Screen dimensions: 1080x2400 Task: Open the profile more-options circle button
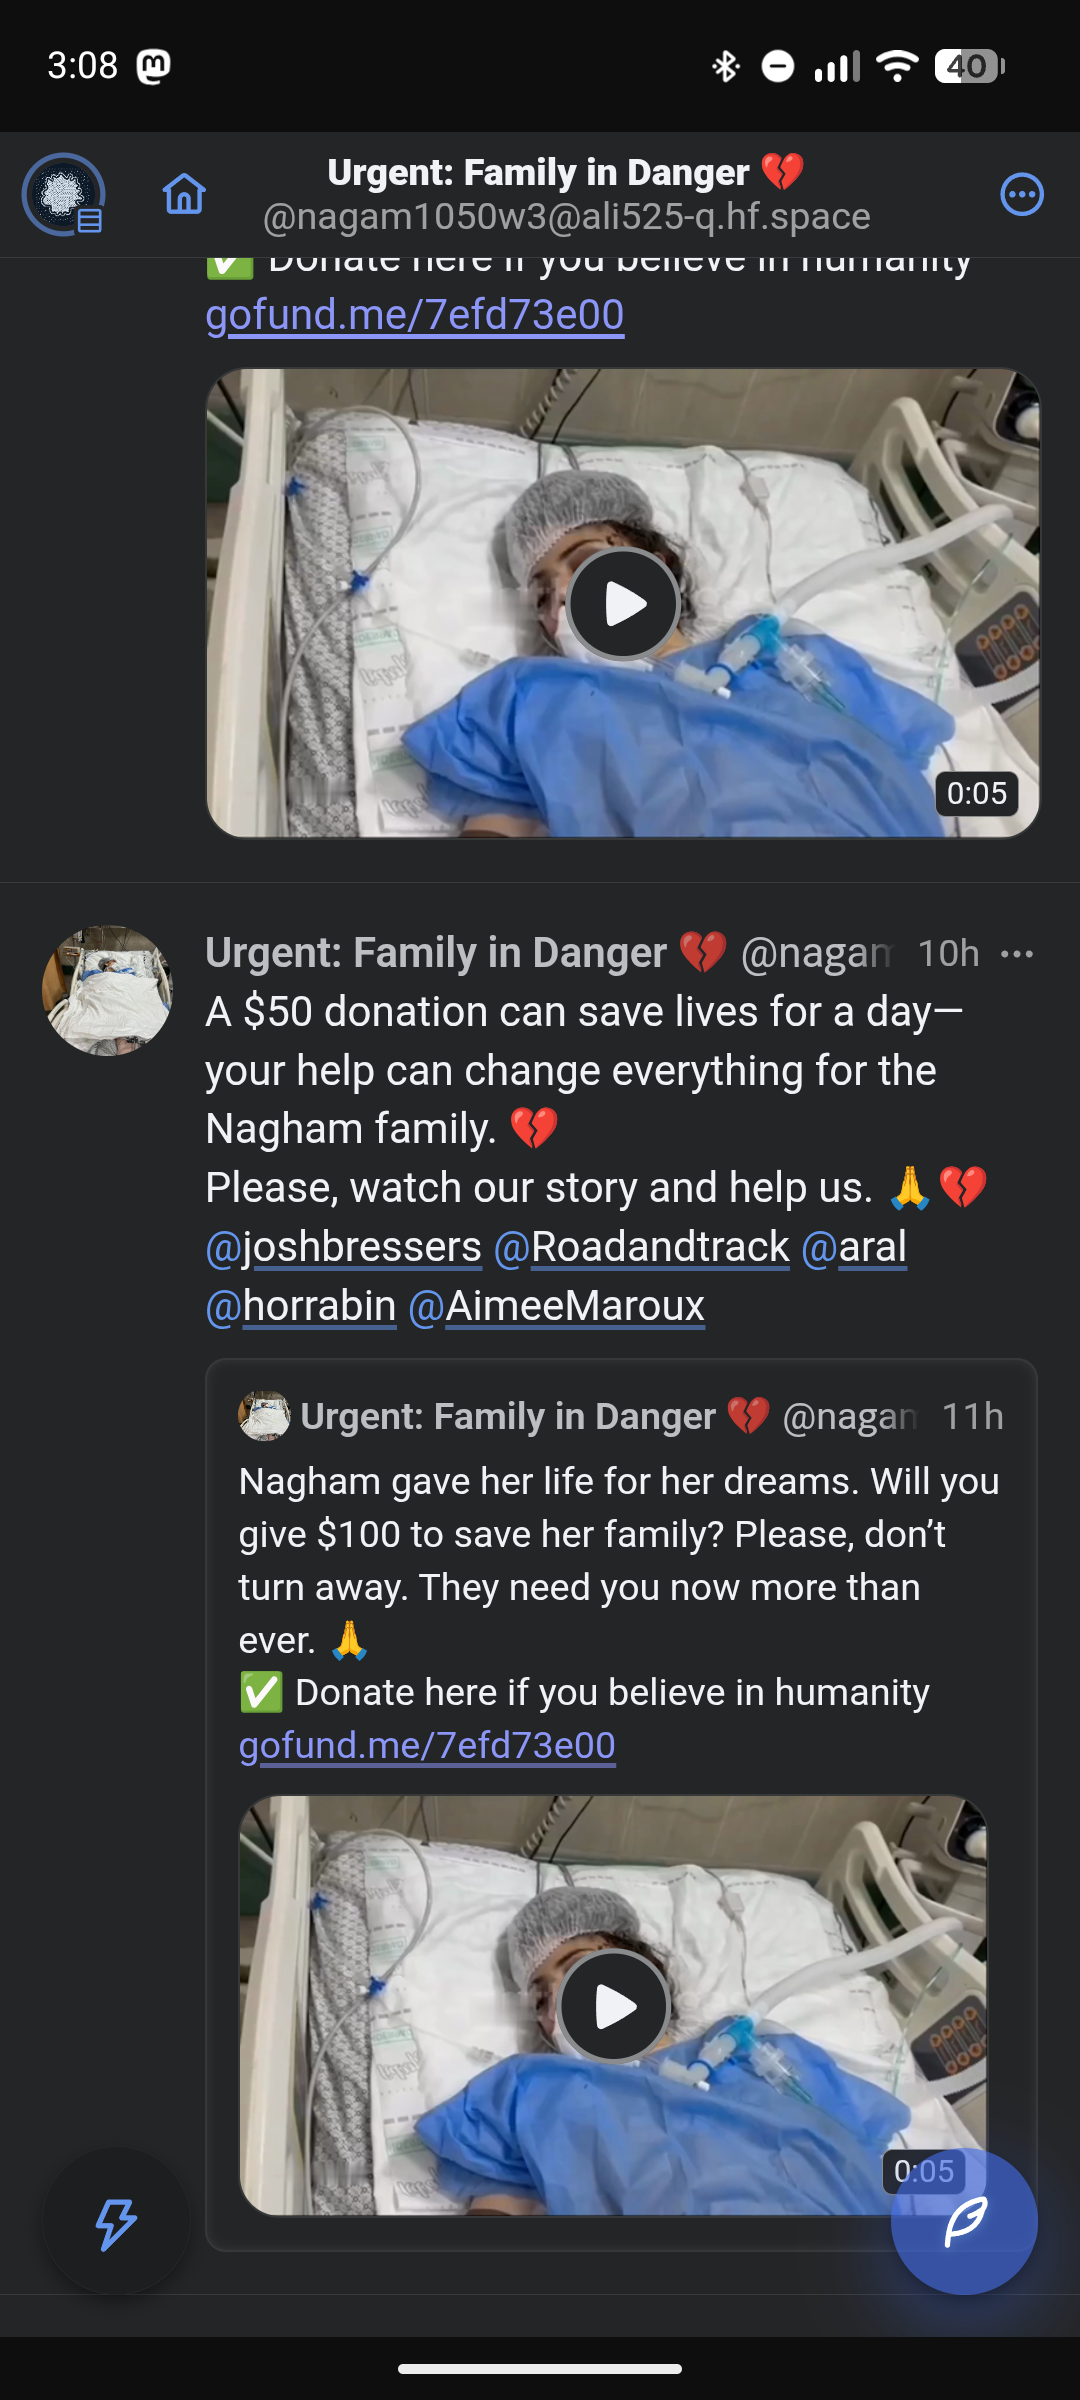click(1021, 194)
